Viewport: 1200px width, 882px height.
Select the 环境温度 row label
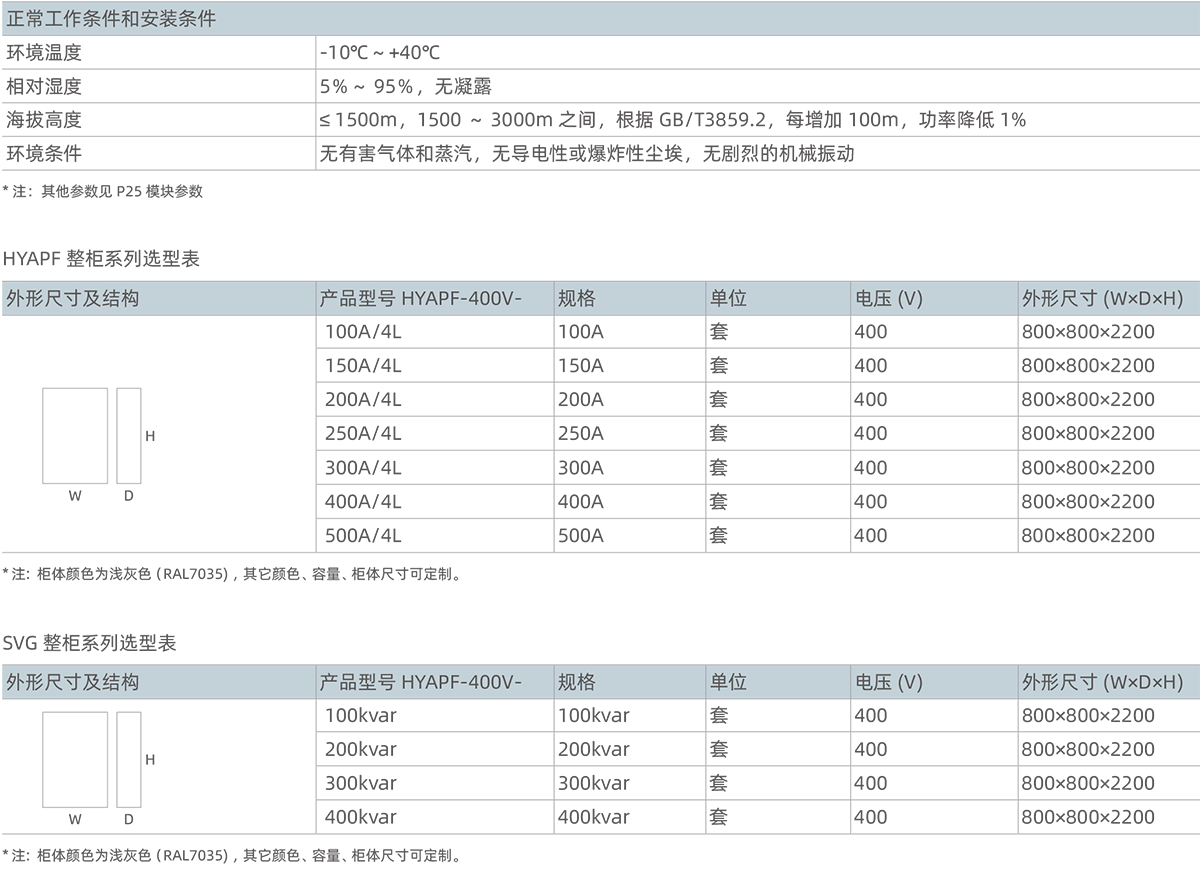44,53
